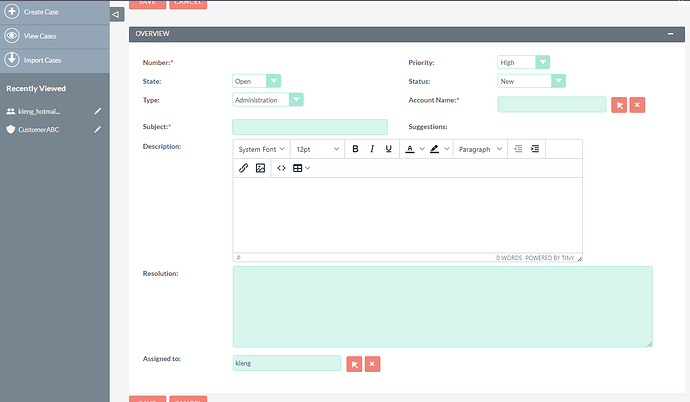690x402 pixels.
Task: Click the Import Cases download icon
Action: 12,59
